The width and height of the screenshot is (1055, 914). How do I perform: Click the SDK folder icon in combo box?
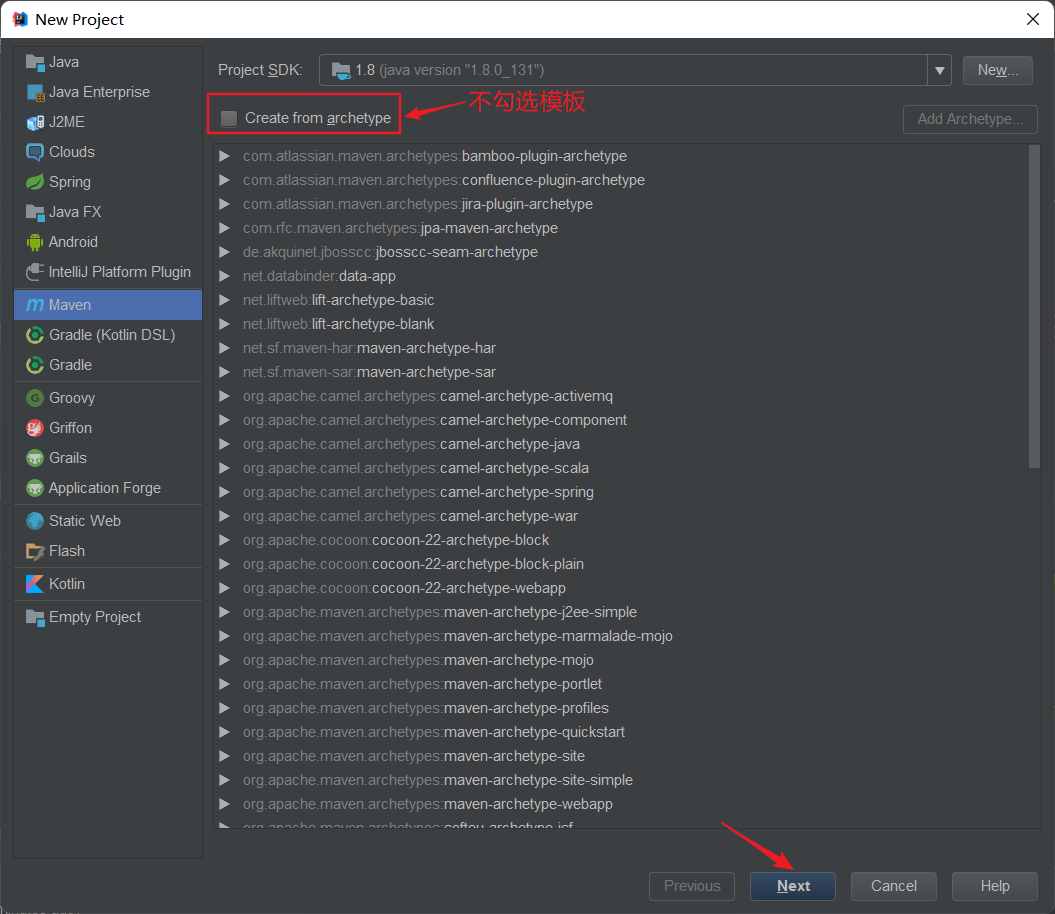click(341, 70)
